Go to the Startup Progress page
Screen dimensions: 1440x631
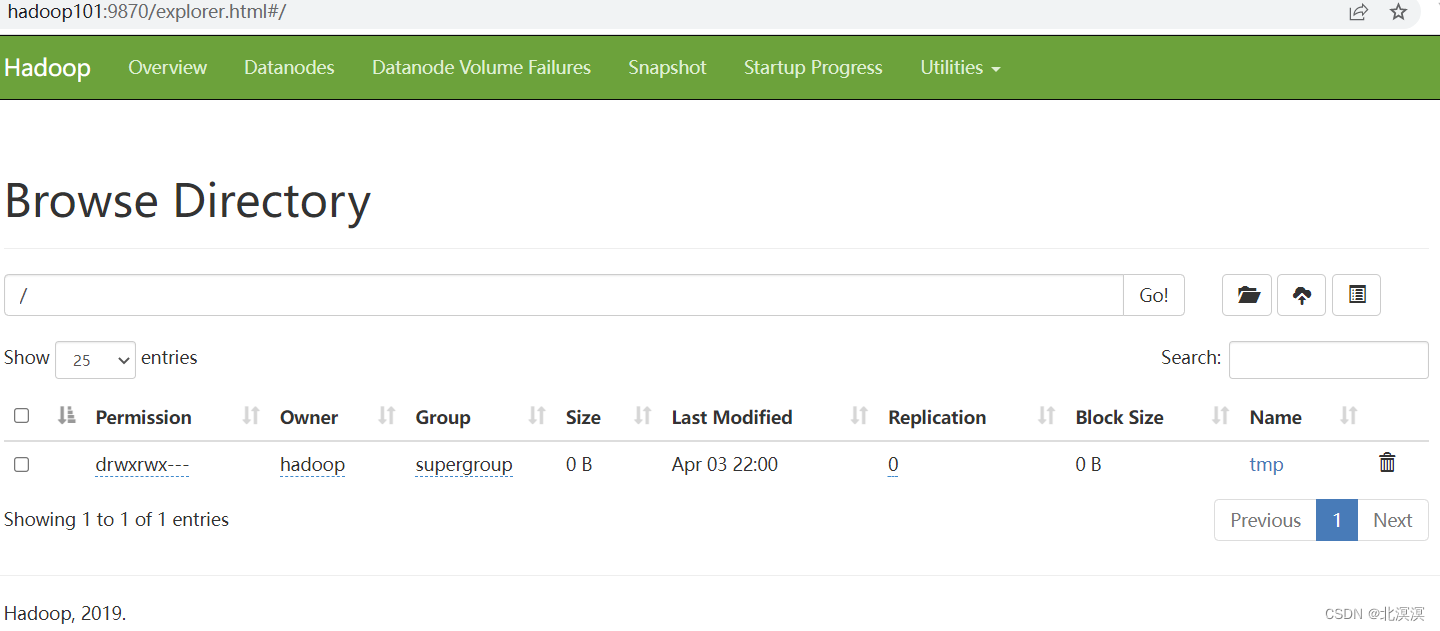click(x=813, y=68)
